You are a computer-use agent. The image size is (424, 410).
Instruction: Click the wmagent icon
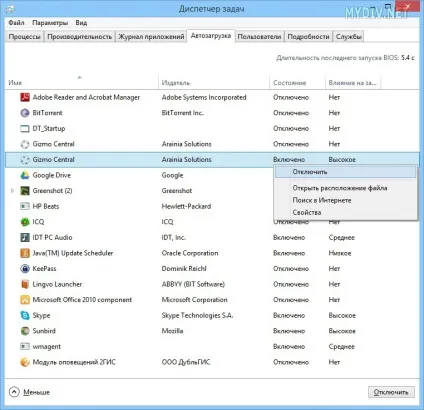25,347
